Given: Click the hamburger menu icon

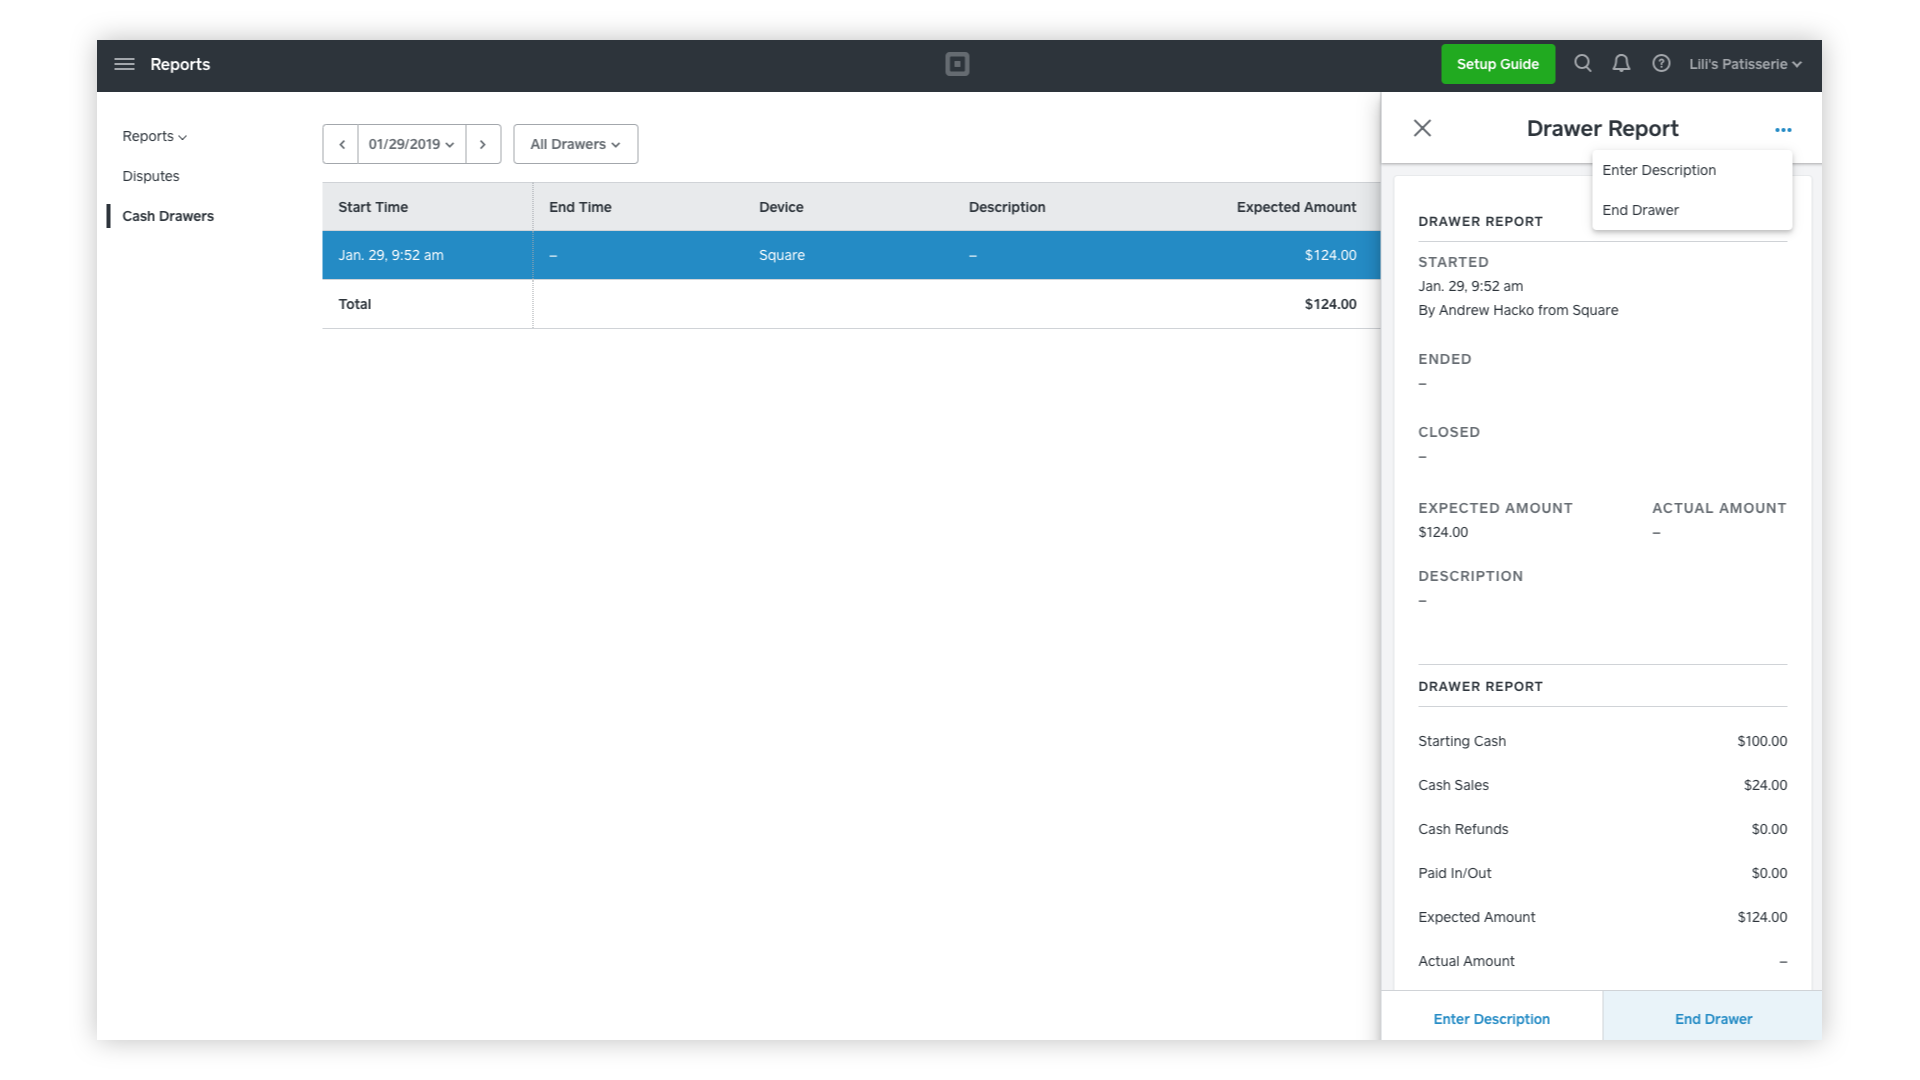Looking at the screenshot, I should [125, 63].
